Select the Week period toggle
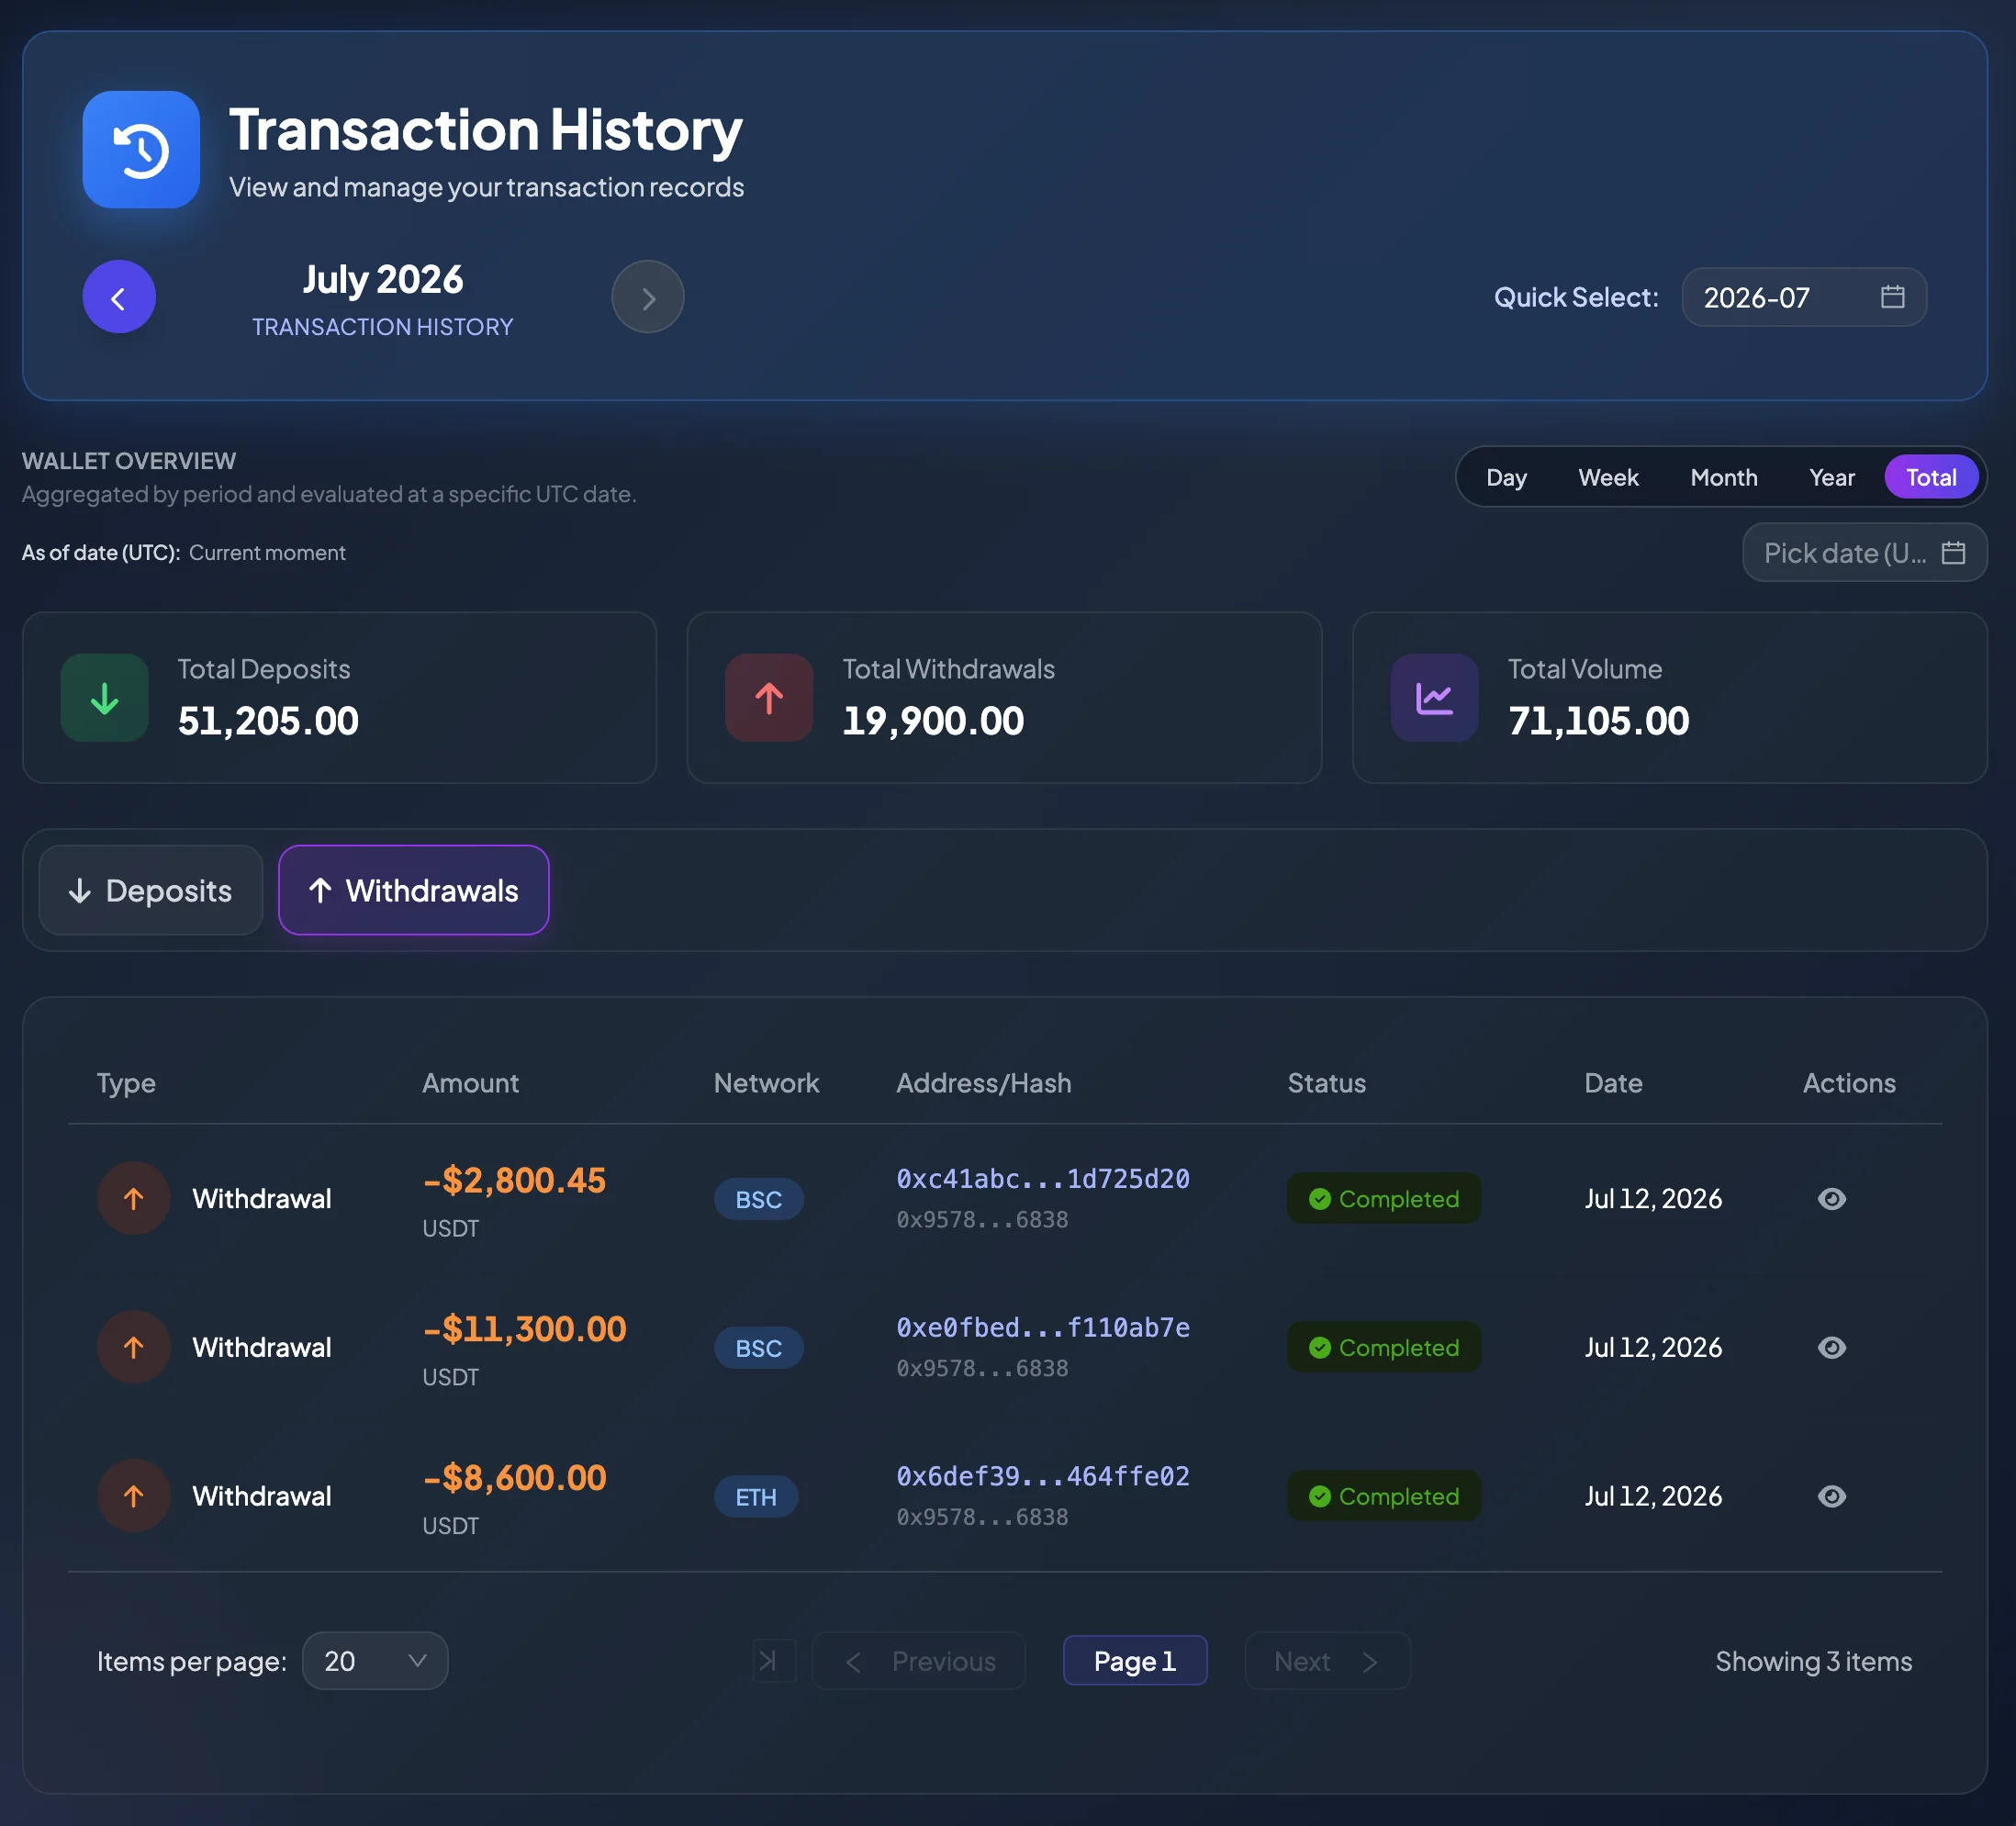 (x=1608, y=477)
